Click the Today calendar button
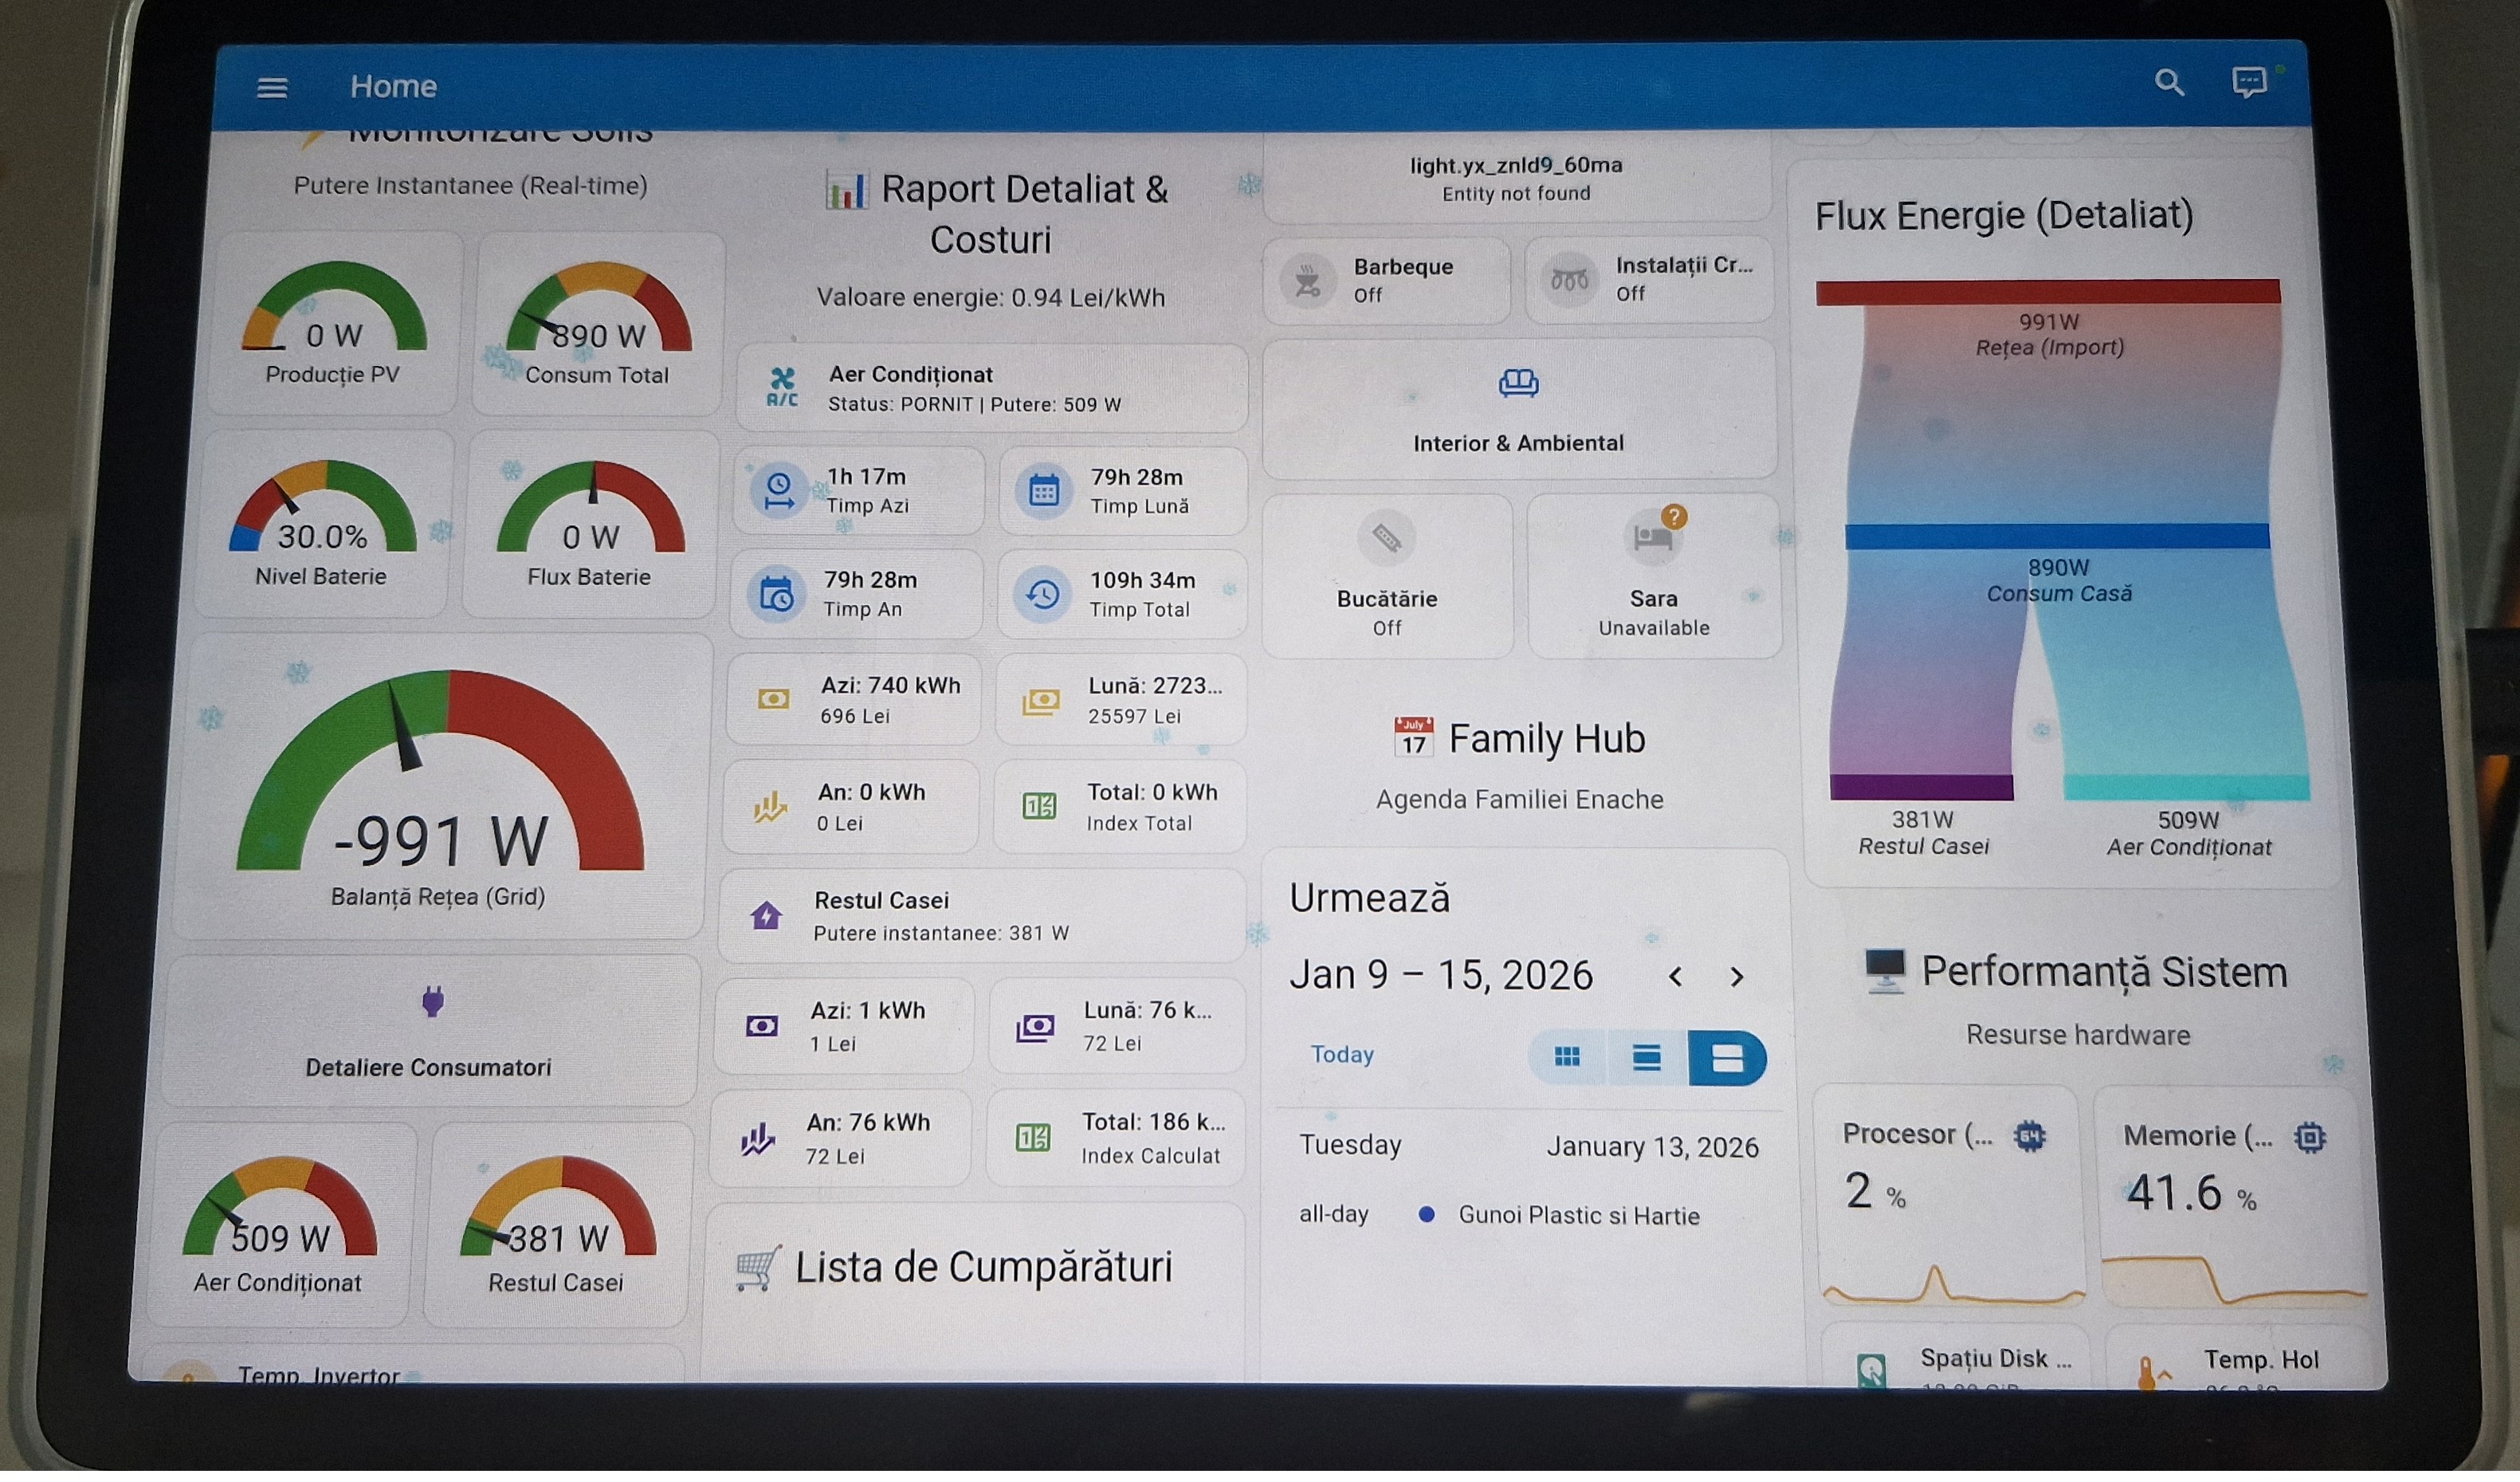 pyautogui.click(x=1342, y=1055)
